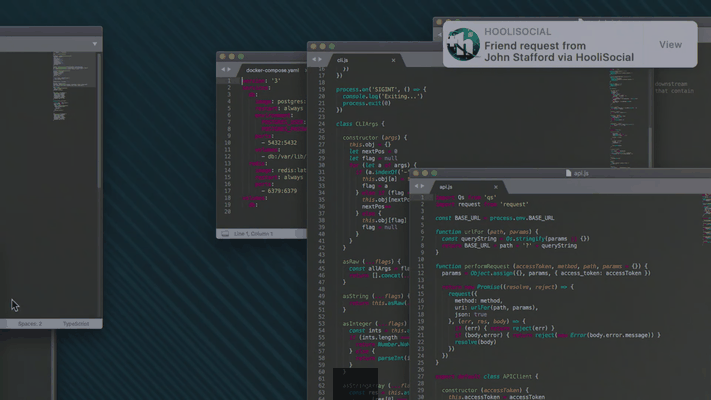Click line 'class CLIArgs {' in cli.js
The height and width of the screenshot is (400, 711).
coord(360,124)
